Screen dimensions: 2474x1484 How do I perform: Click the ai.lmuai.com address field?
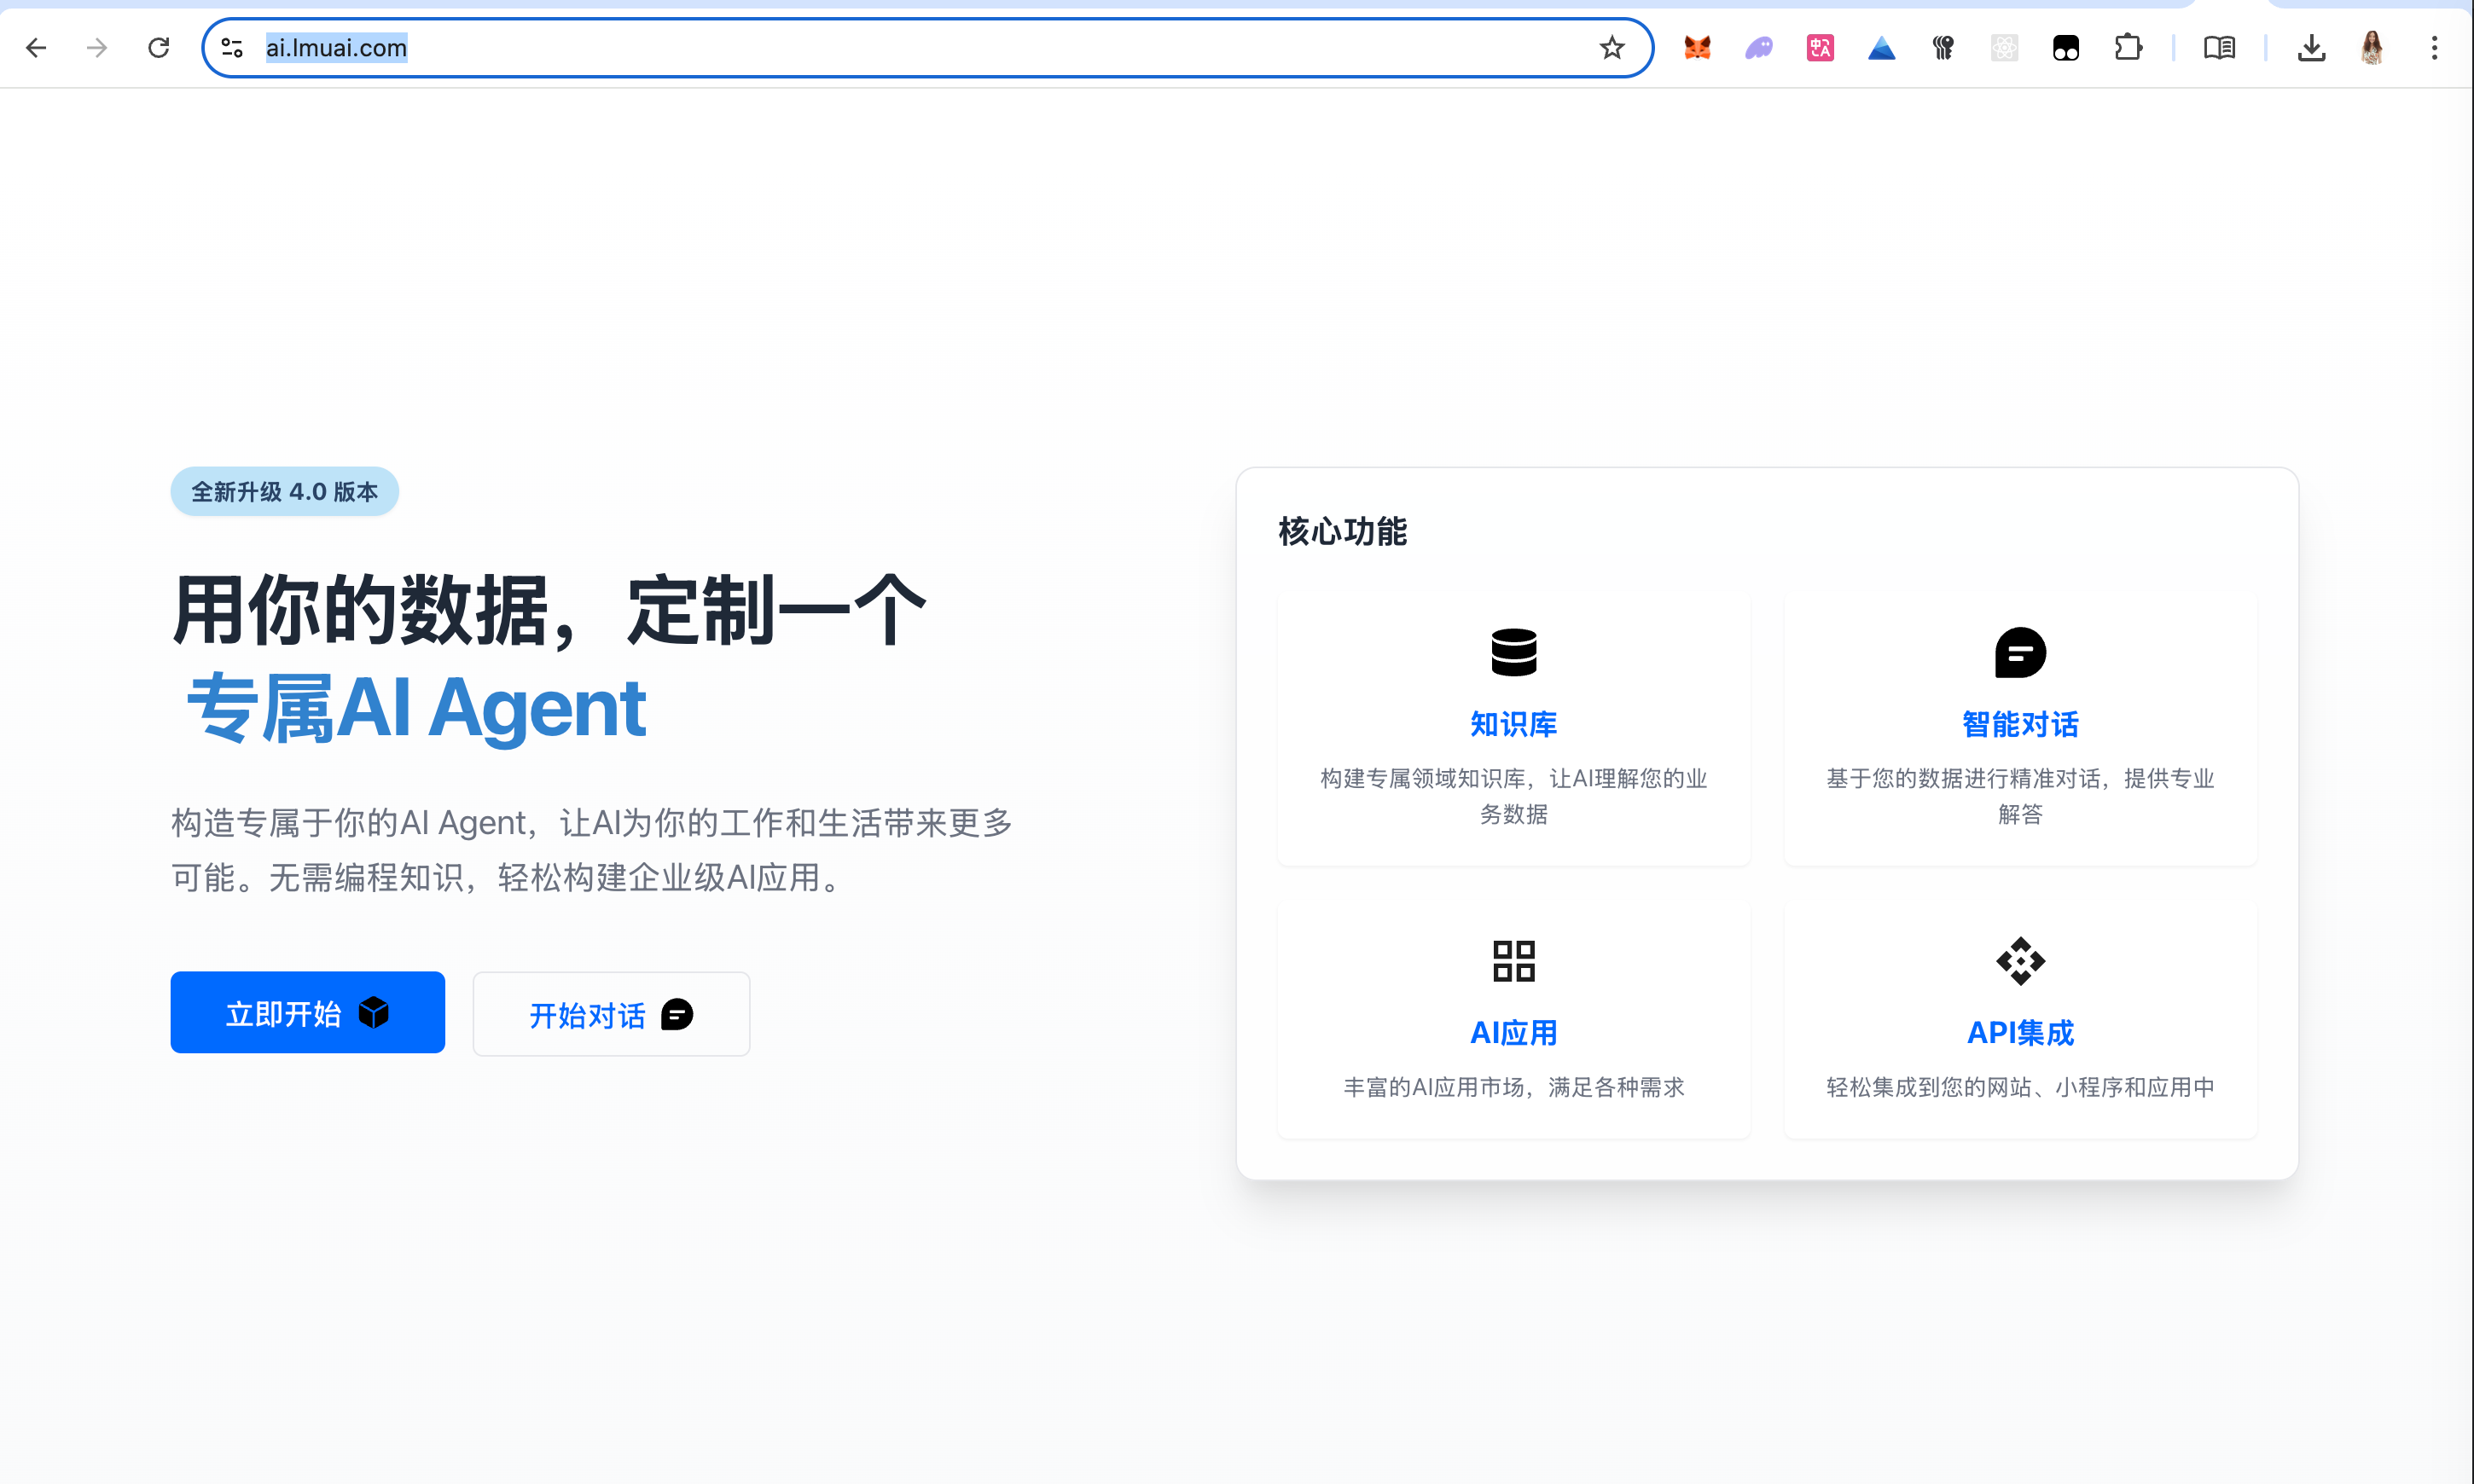(900, 47)
